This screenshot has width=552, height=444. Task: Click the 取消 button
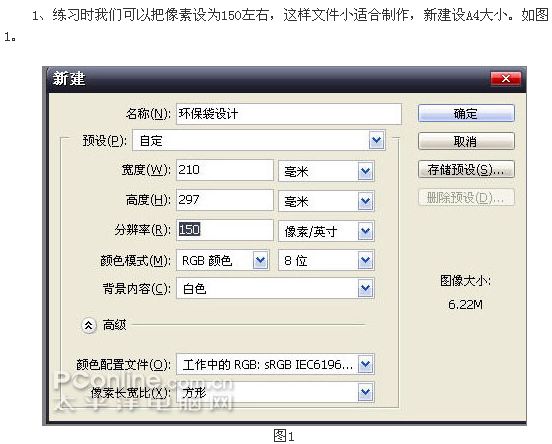click(466, 142)
